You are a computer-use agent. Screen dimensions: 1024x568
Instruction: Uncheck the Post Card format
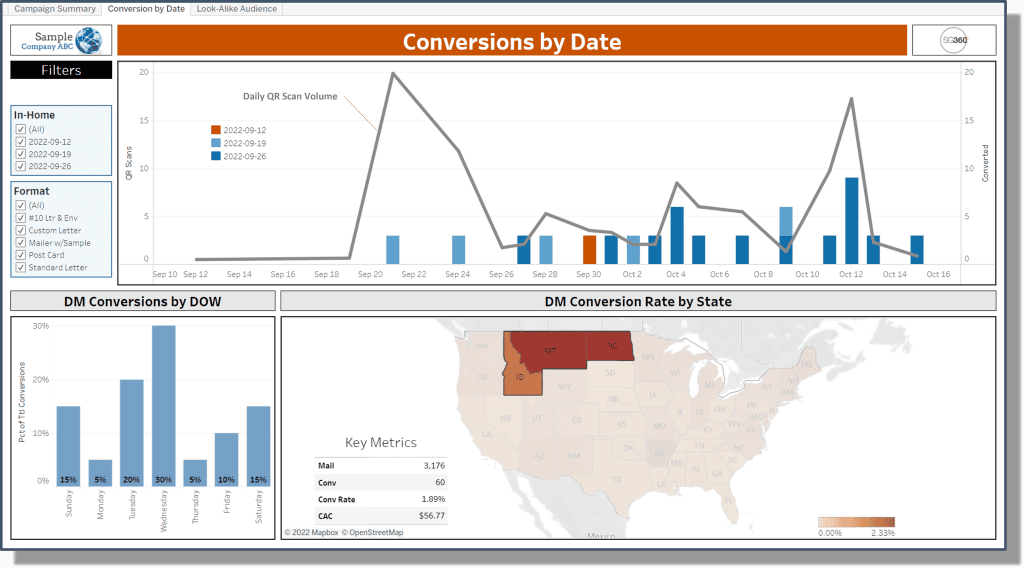point(21,255)
